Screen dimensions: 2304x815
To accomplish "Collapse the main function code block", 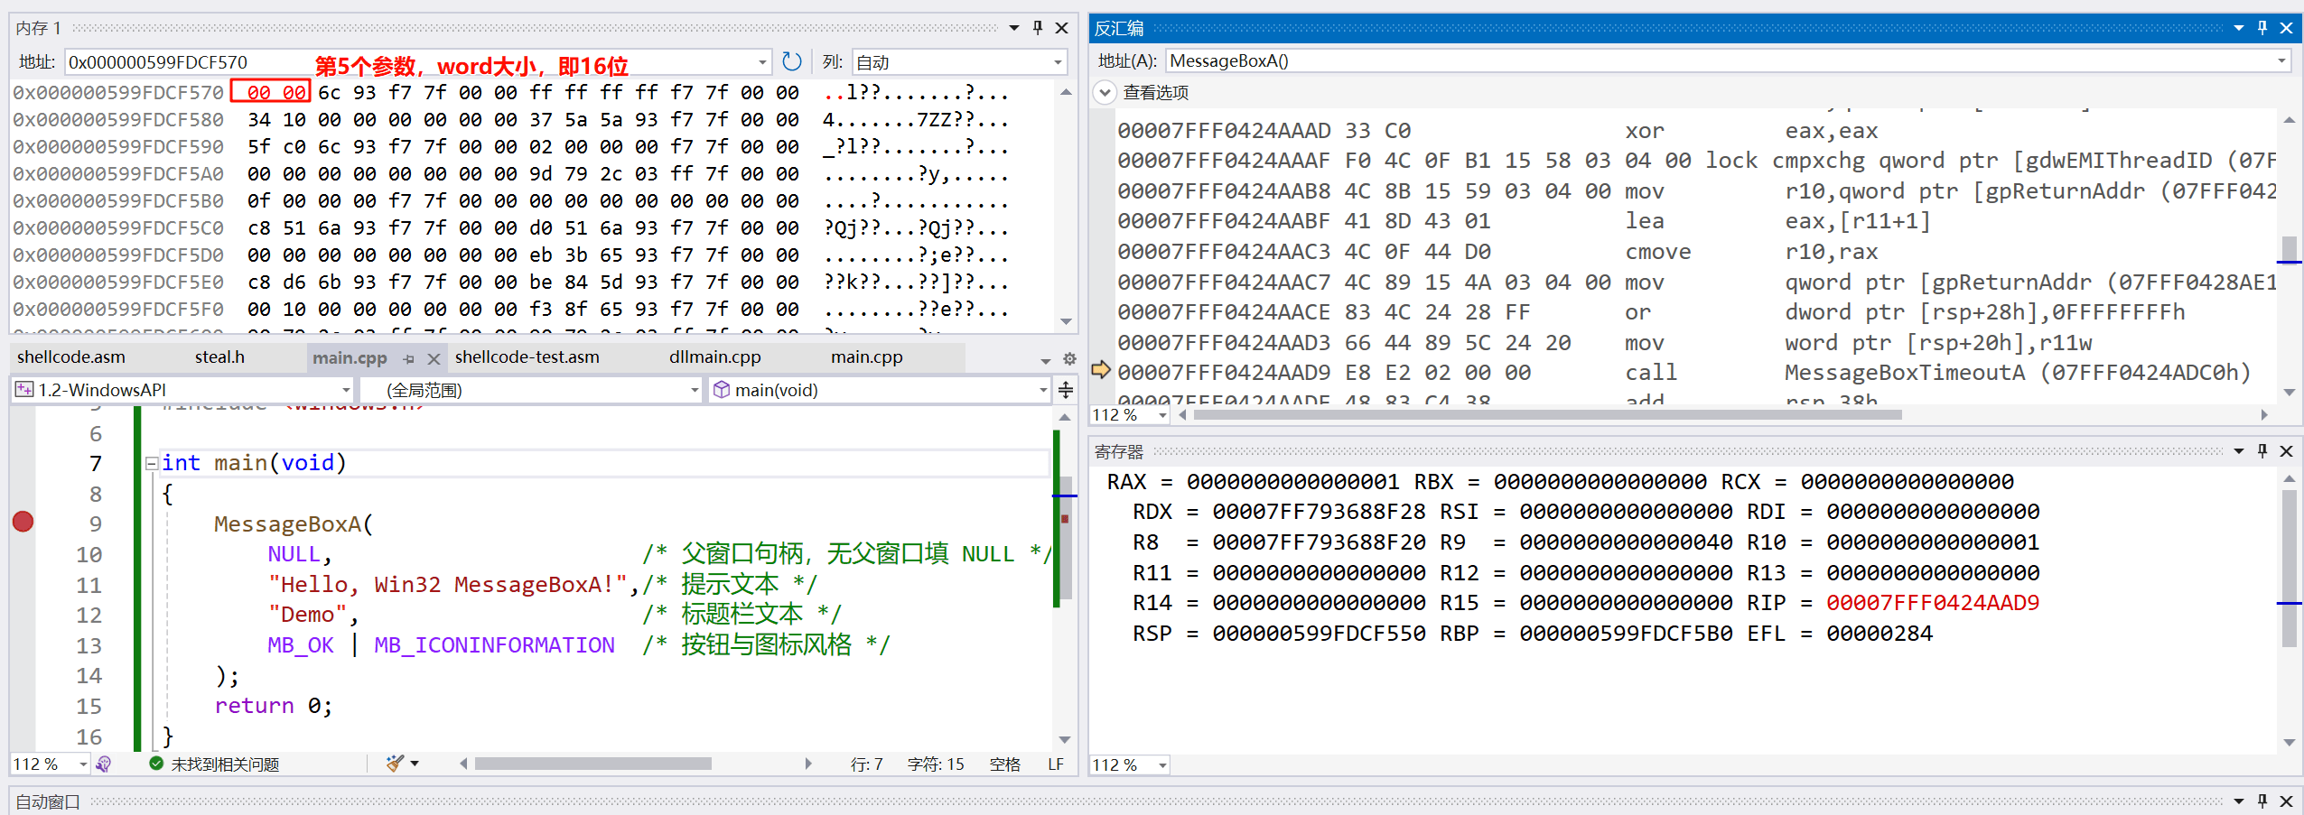I will coord(151,463).
